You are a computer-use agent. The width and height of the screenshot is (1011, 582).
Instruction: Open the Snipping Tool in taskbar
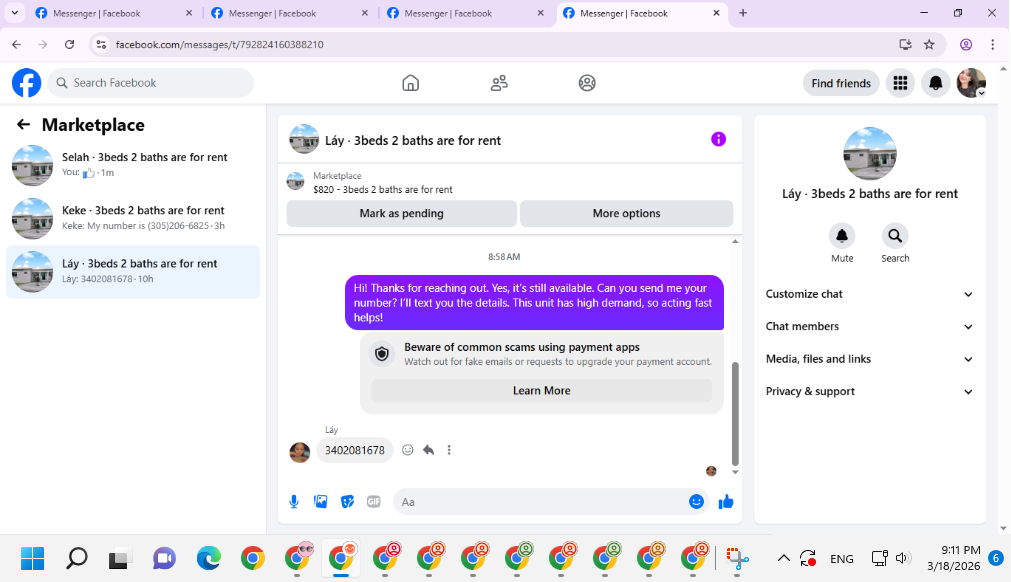(737, 558)
